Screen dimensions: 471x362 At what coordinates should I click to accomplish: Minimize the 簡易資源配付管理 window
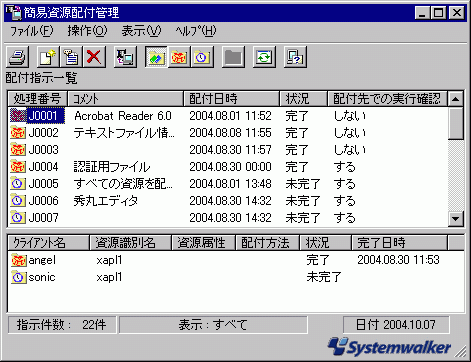click(x=422, y=13)
